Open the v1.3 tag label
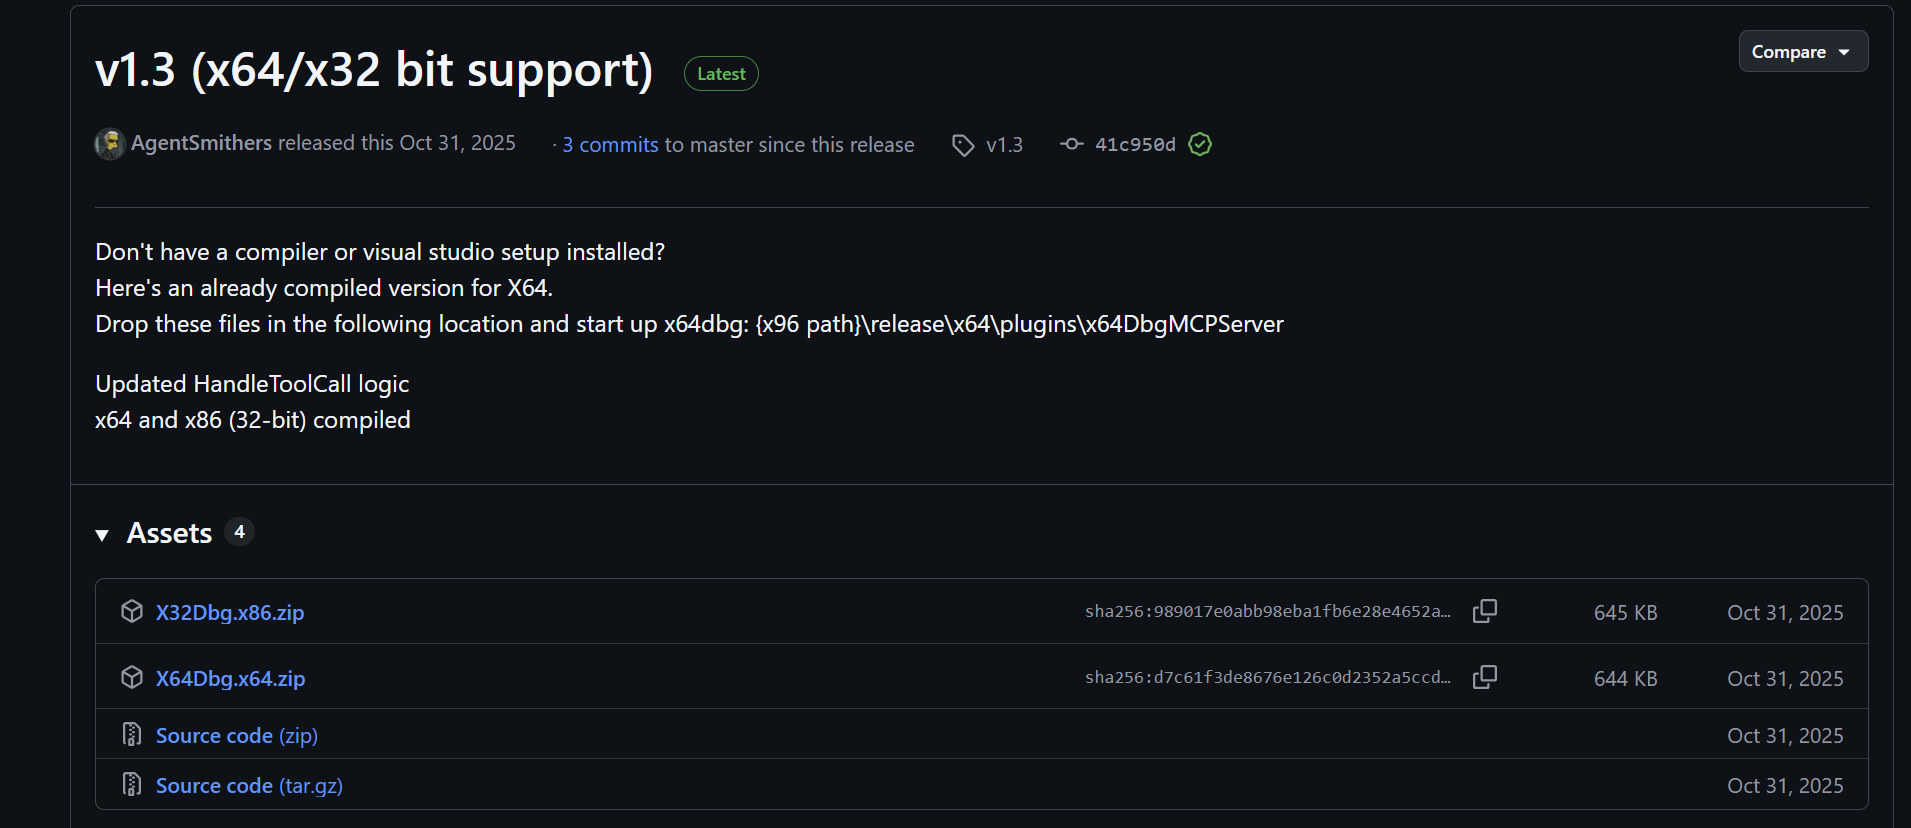 pyautogui.click(x=1004, y=145)
